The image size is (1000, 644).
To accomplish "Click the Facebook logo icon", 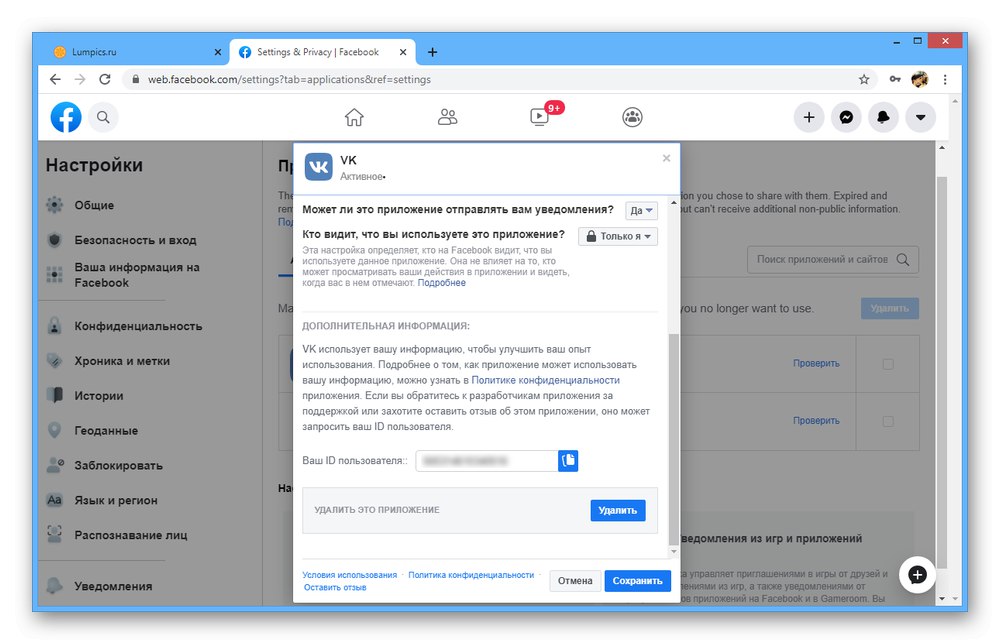I will [x=66, y=117].
